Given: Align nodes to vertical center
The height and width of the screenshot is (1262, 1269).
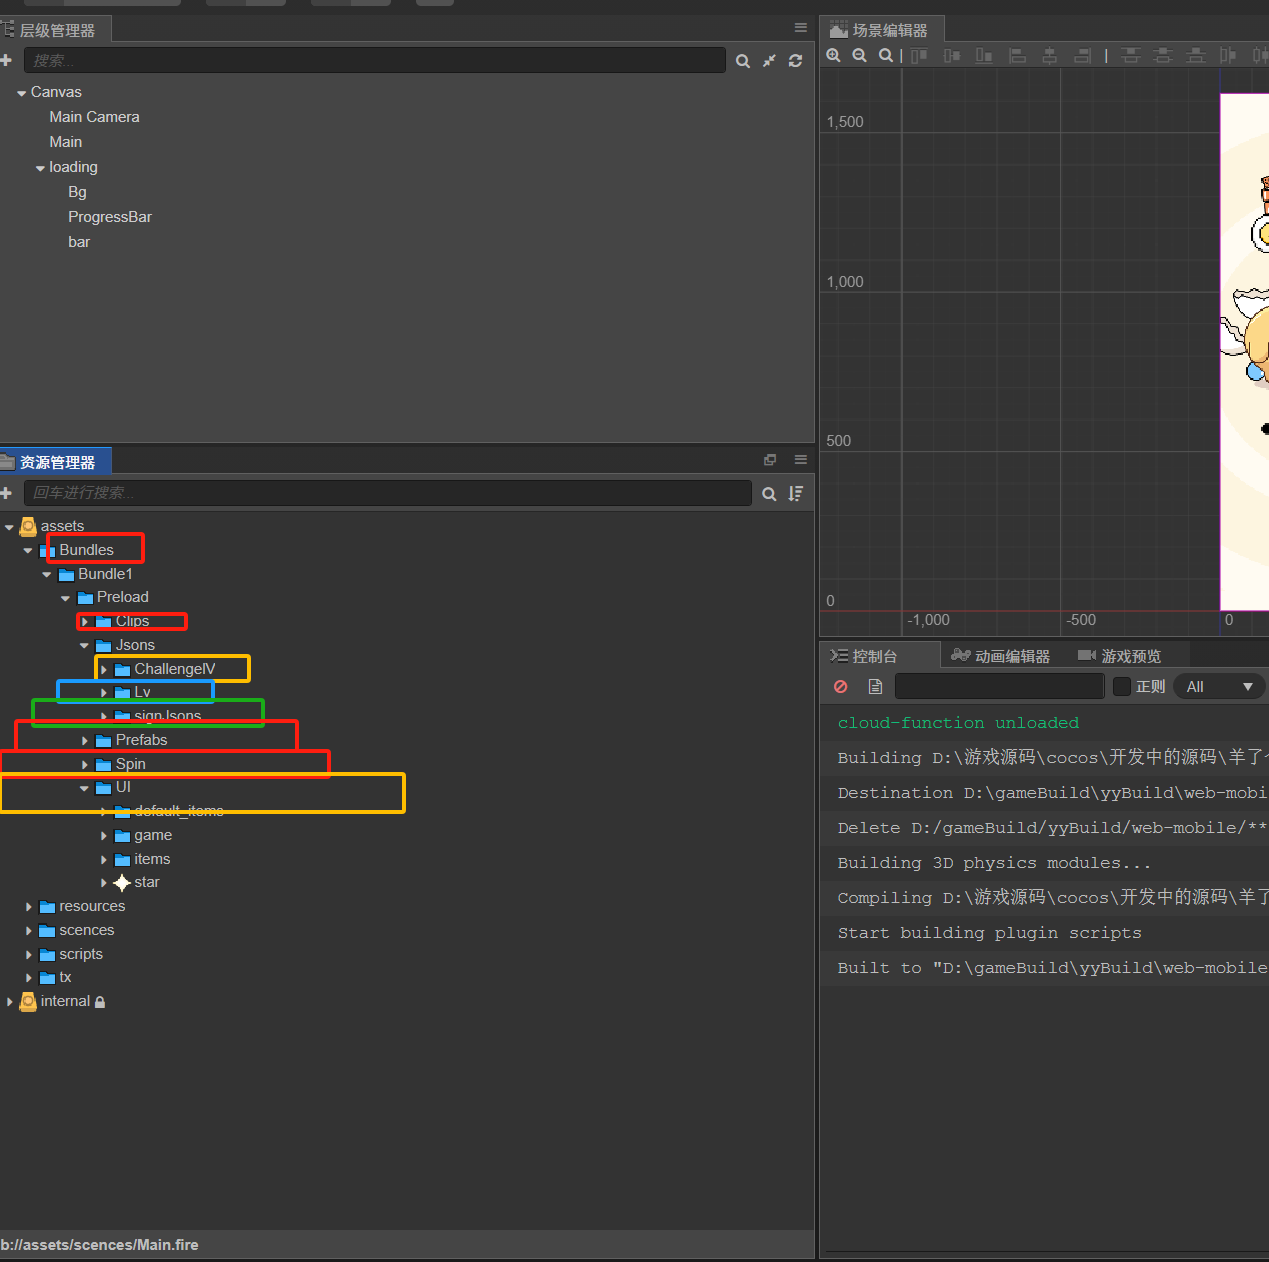Looking at the screenshot, I should (952, 56).
